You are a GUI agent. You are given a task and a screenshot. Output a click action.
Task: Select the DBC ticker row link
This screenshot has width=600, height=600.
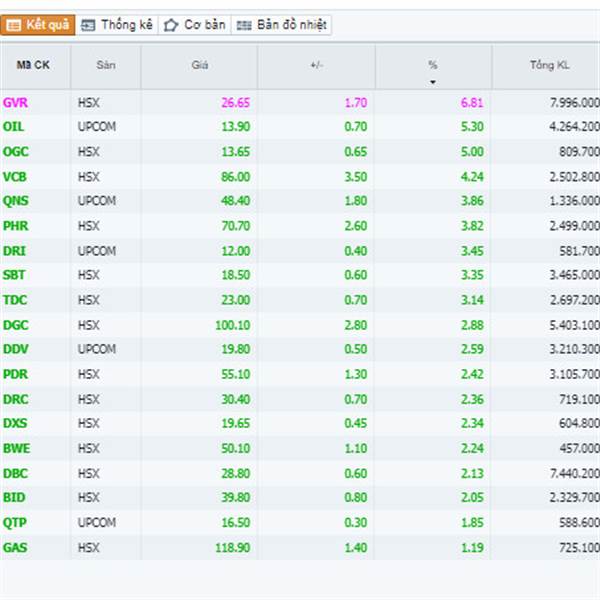[15, 472]
